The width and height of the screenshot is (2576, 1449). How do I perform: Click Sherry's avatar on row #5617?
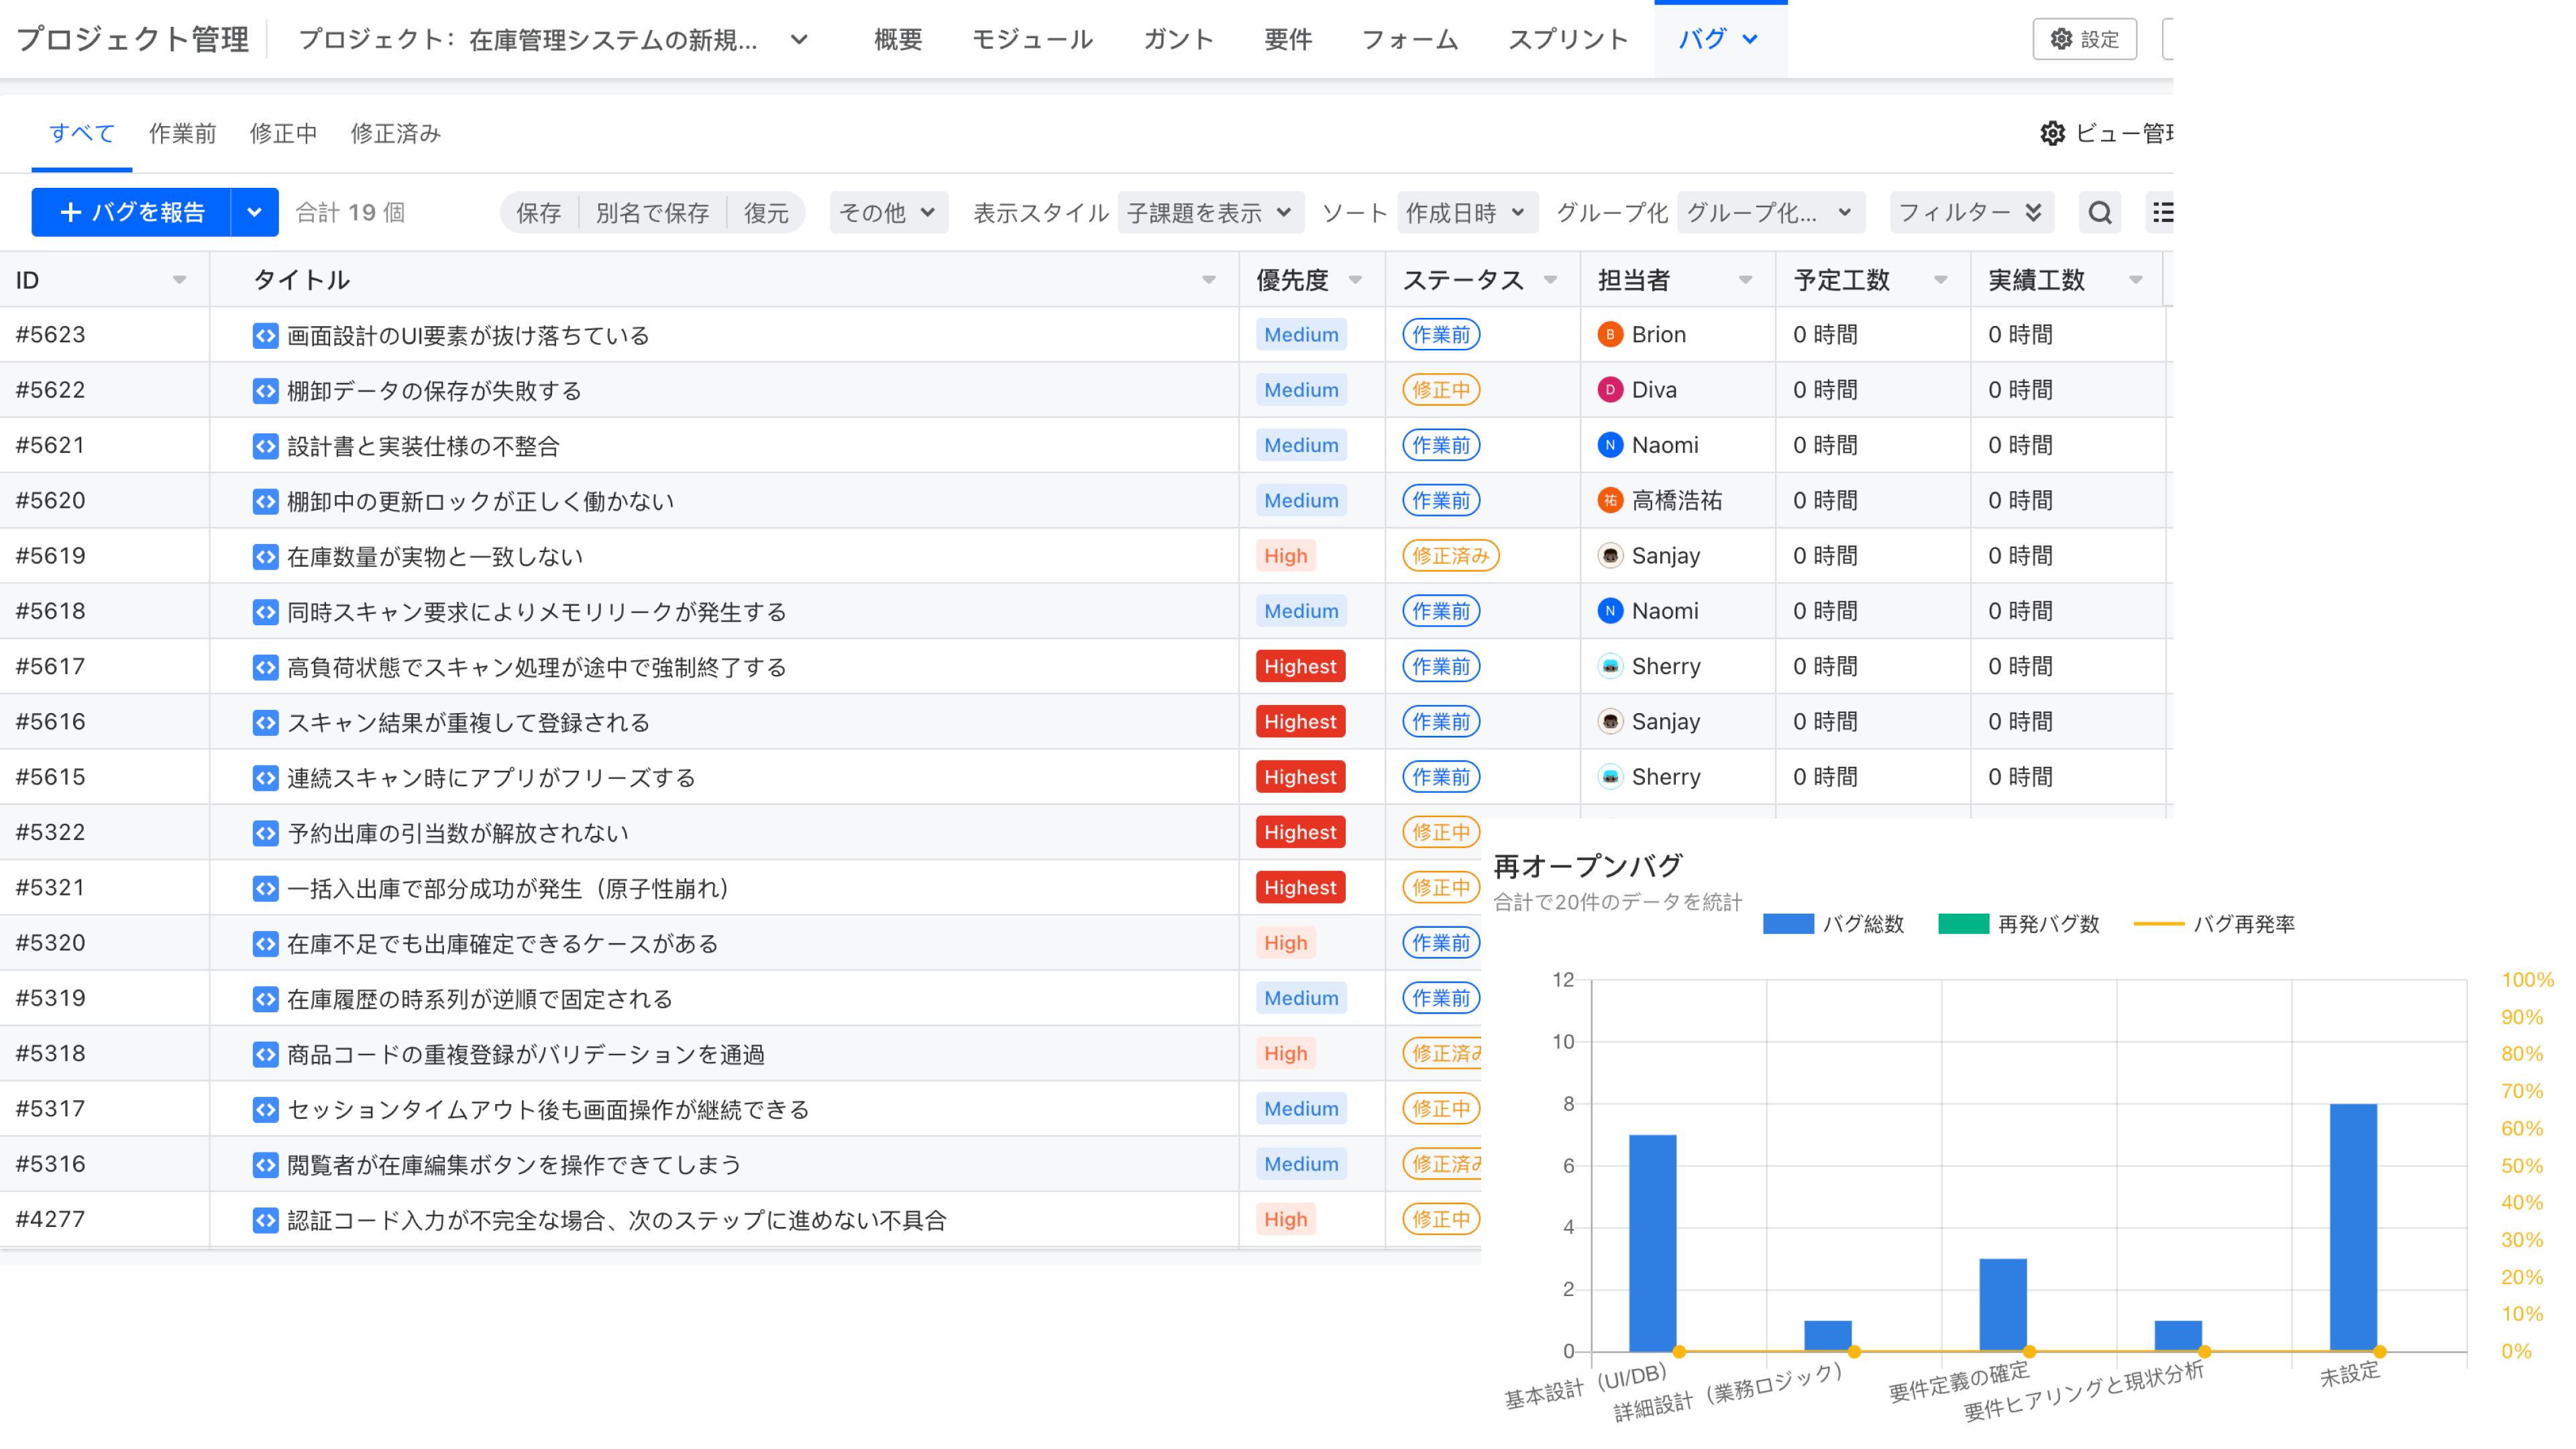[x=1609, y=666]
